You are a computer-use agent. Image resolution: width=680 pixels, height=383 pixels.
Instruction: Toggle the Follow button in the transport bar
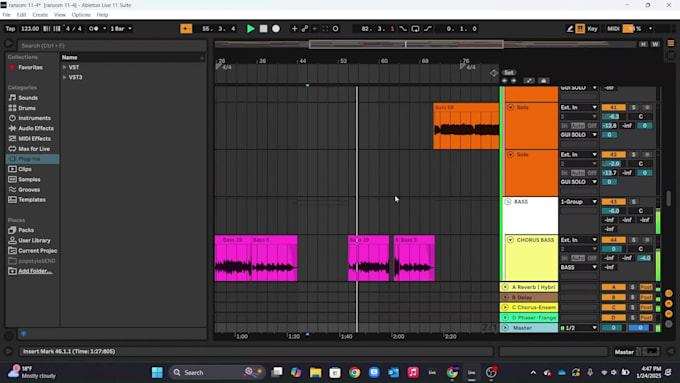coord(186,29)
